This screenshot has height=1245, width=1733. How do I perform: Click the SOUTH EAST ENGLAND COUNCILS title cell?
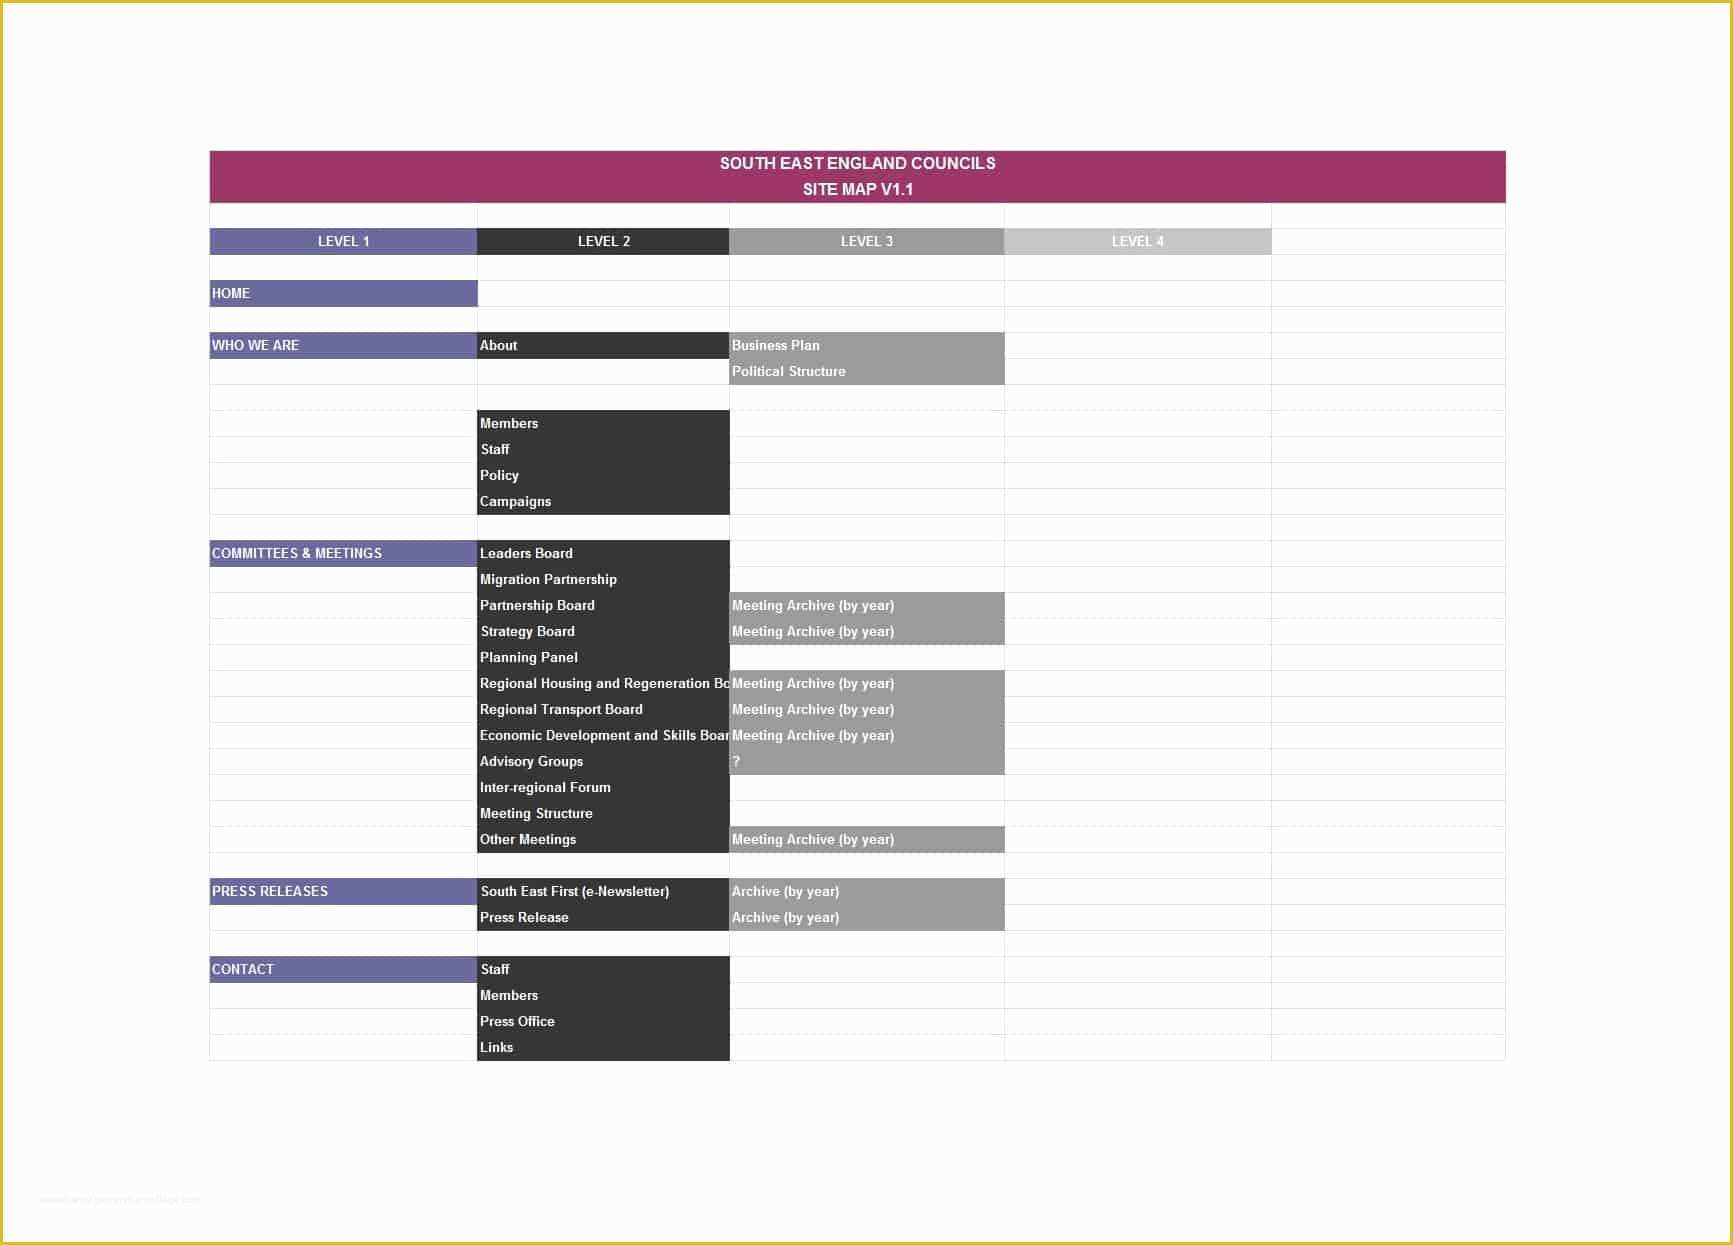[x=857, y=163]
